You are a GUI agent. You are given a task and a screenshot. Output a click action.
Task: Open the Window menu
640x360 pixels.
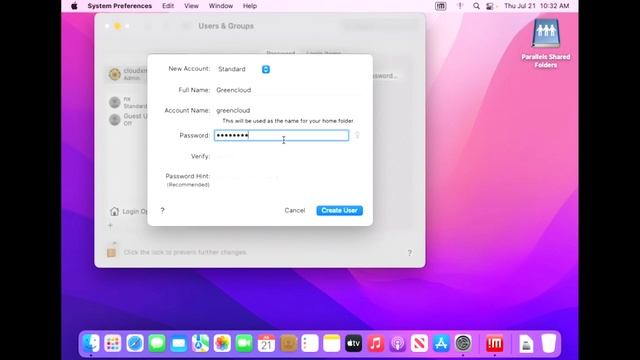220,6
